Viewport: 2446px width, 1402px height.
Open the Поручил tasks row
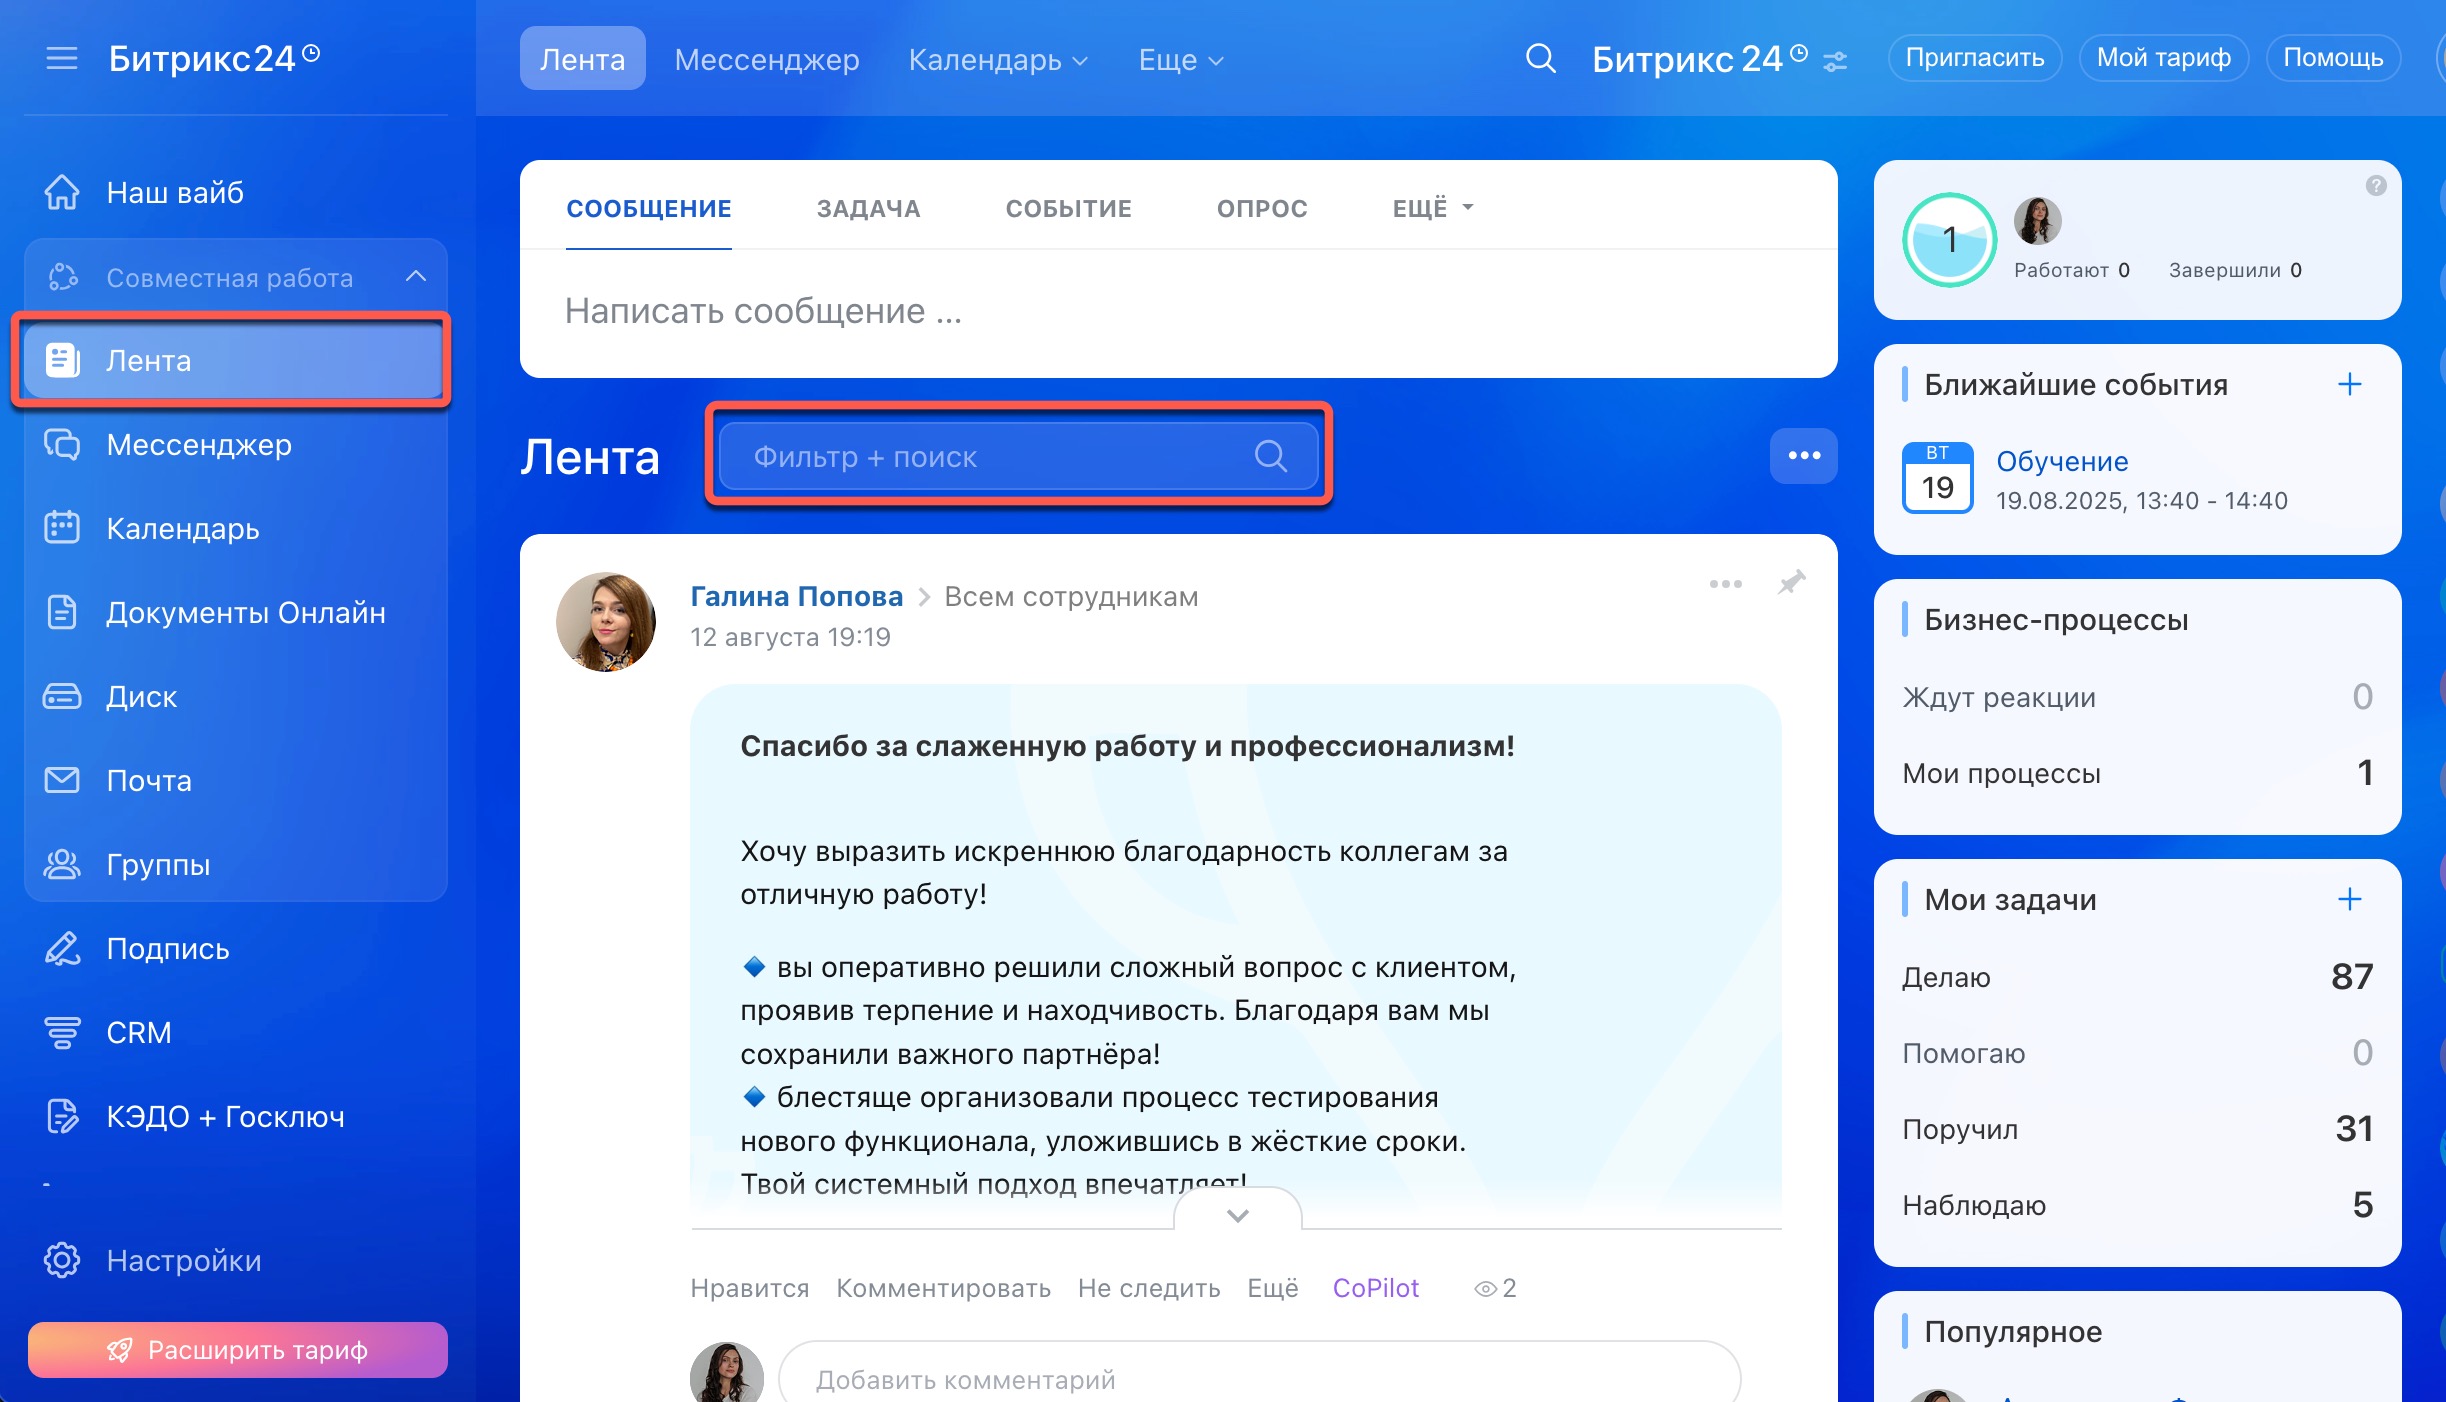click(x=2138, y=1129)
